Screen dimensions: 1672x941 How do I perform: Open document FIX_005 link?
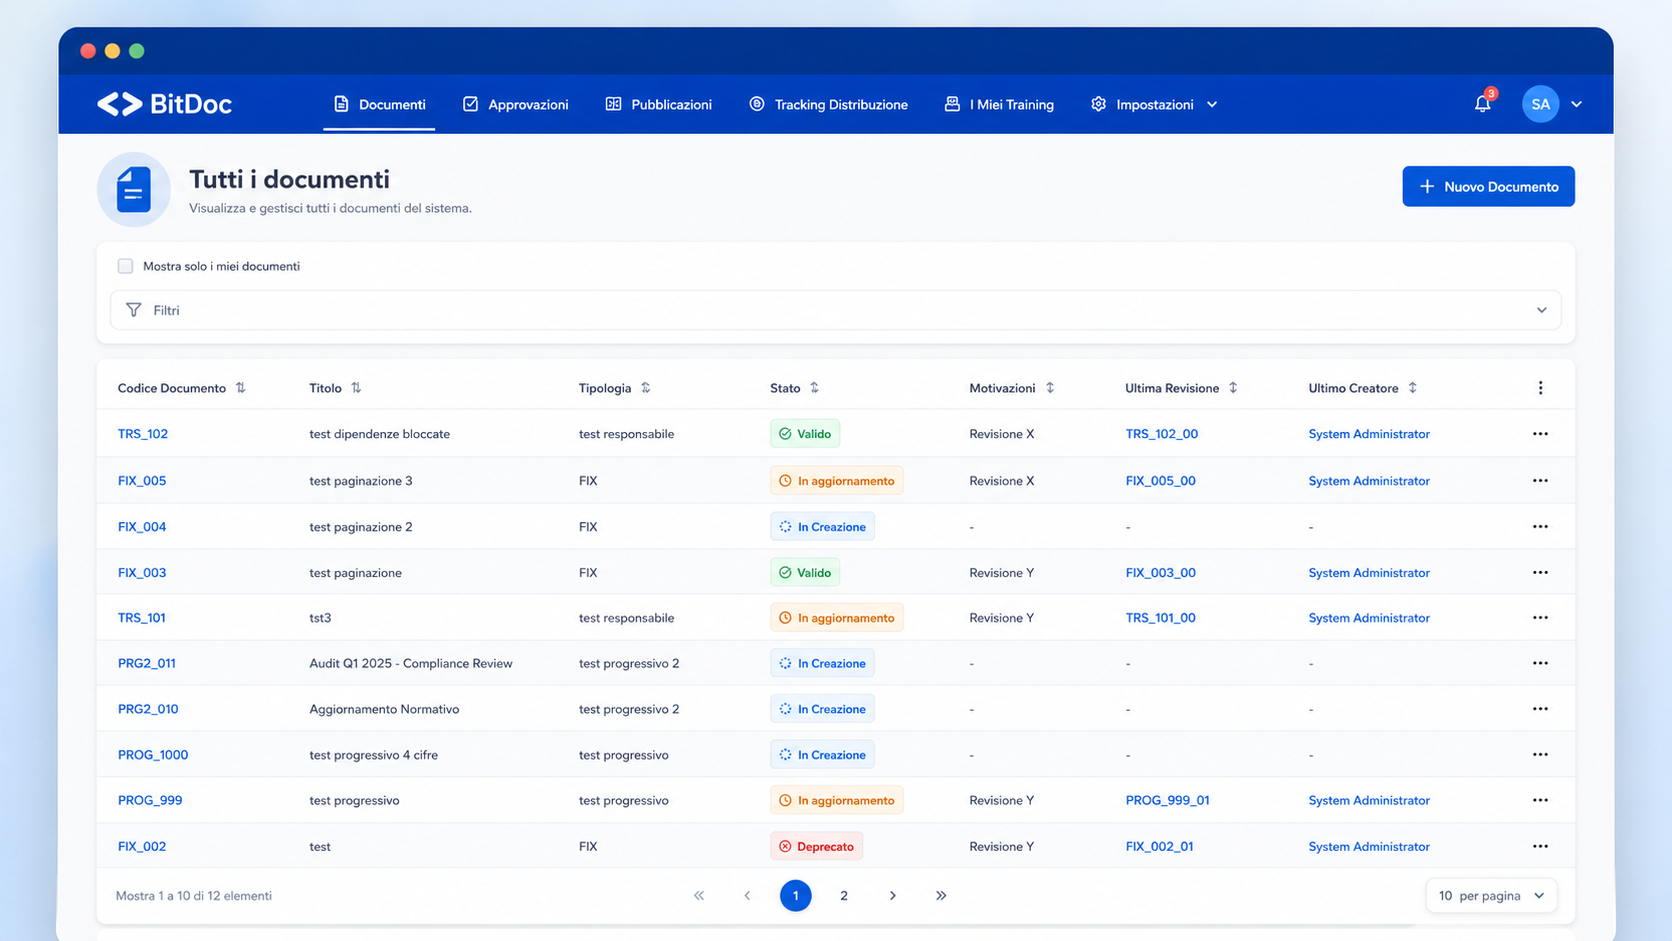[142, 481]
